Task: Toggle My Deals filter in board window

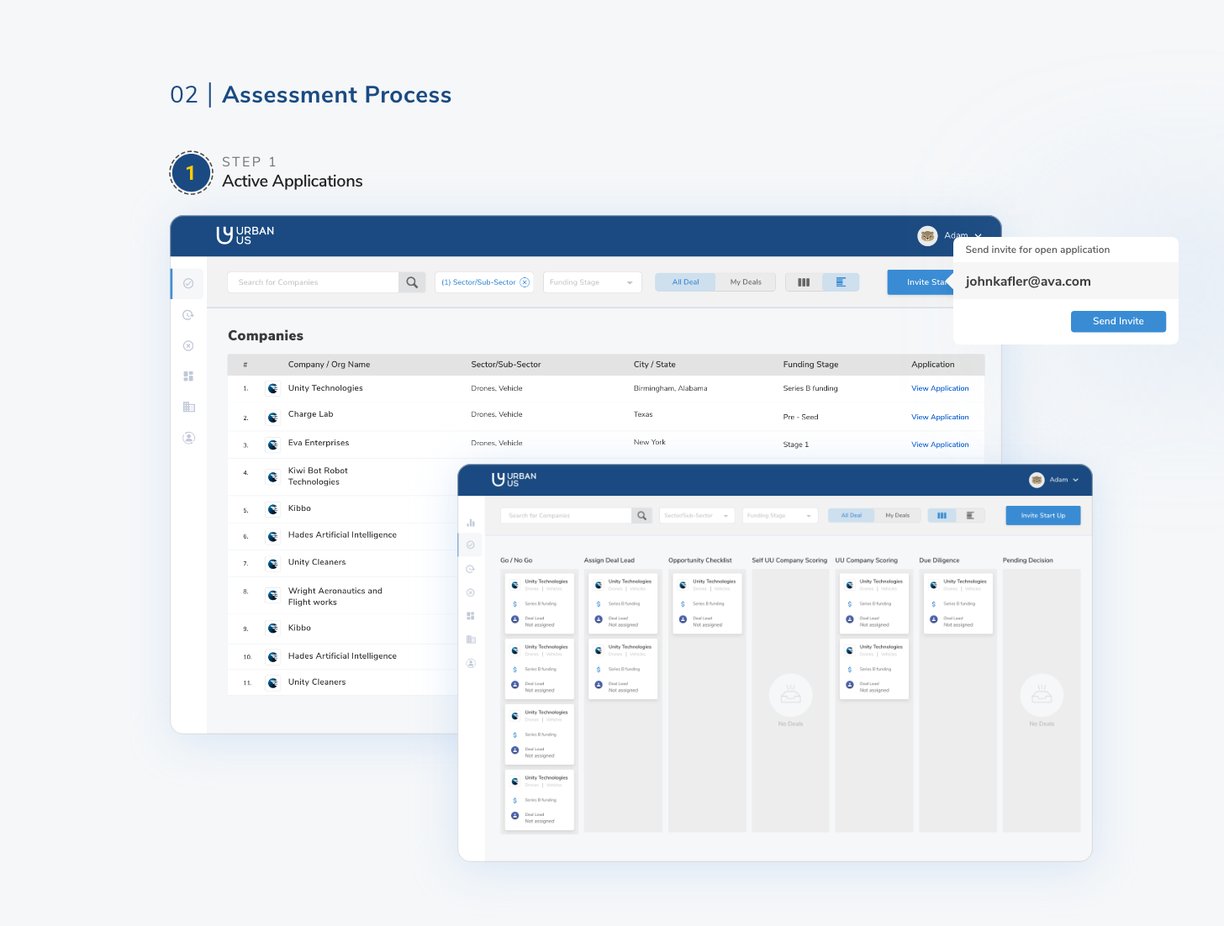Action: pyautogui.click(x=898, y=516)
